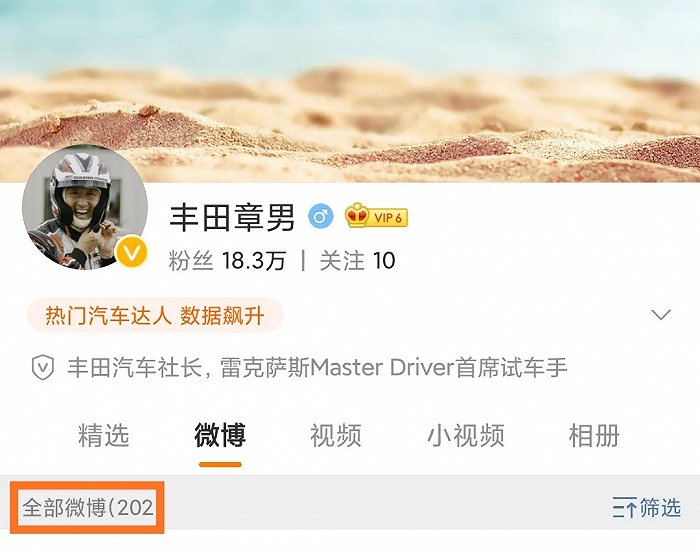
Task: Click the 筛选 filter icon
Action: point(624,508)
